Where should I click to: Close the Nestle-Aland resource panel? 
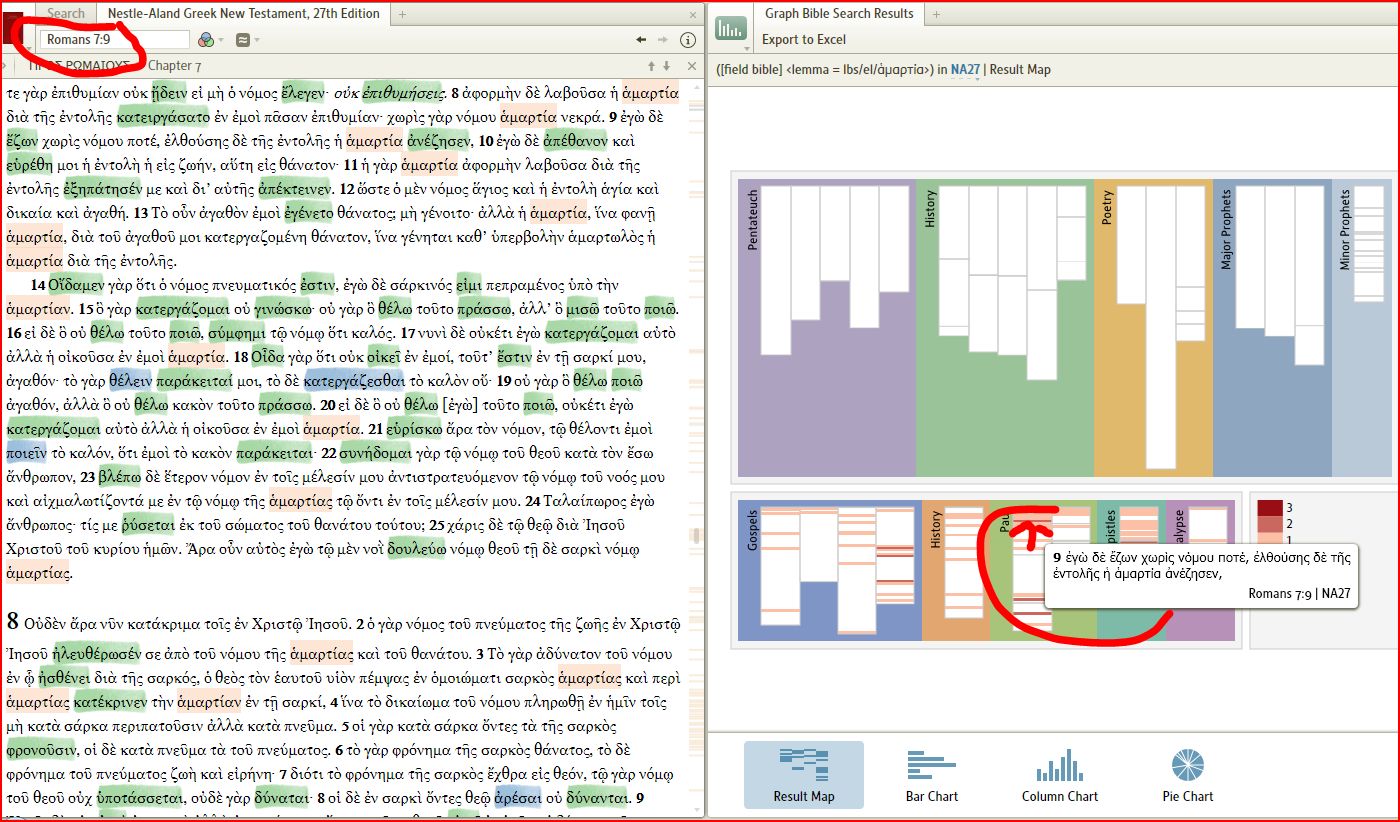pyautogui.click(x=692, y=14)
